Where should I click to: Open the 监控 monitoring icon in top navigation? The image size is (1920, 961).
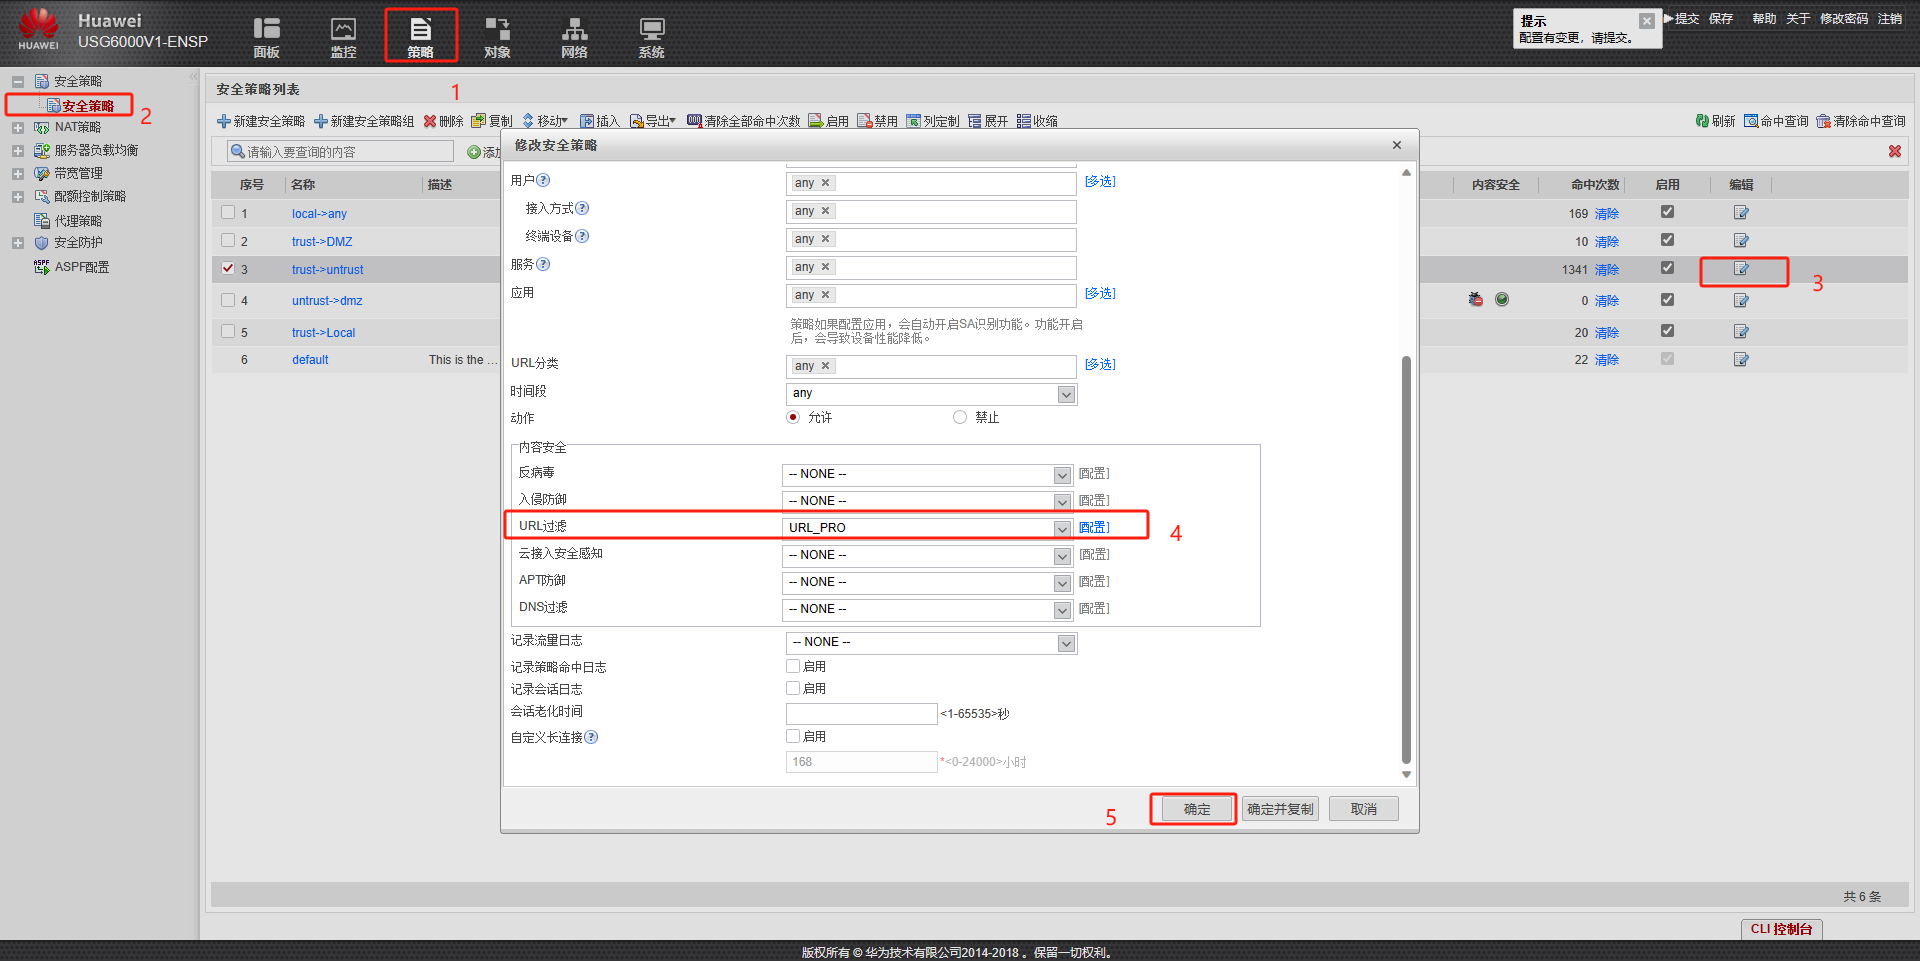point(343,36)
